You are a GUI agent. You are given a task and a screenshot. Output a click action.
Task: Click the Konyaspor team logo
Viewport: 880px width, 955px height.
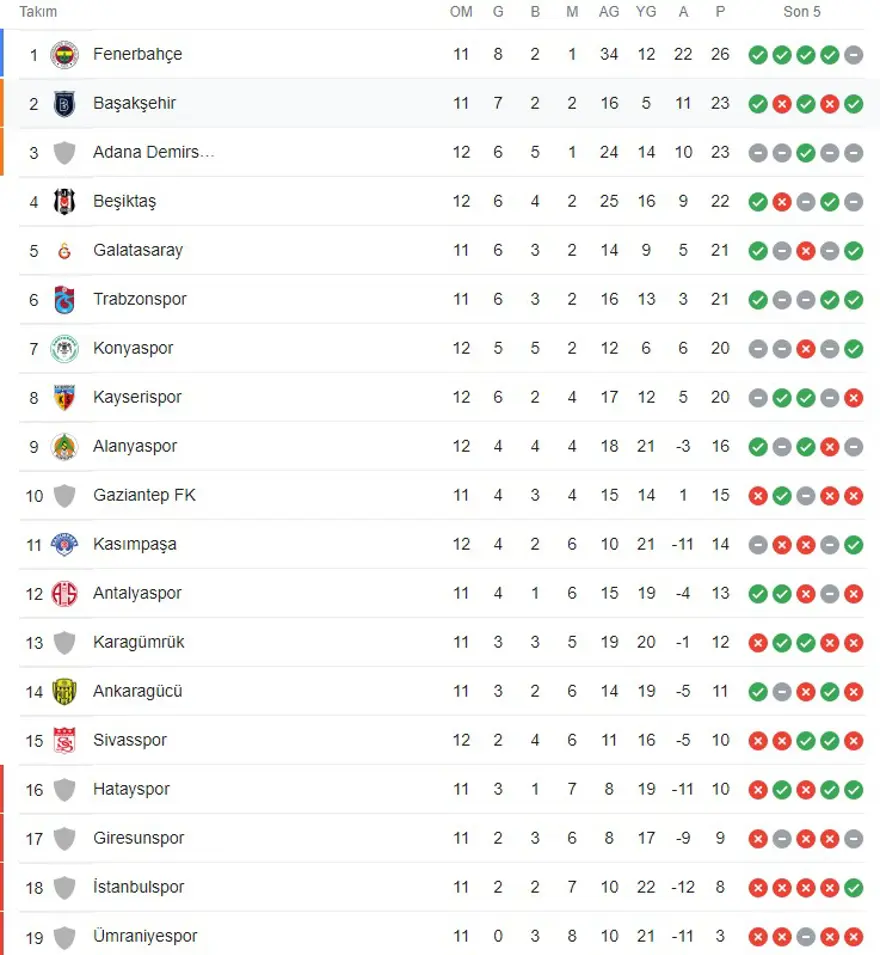click(64, 348)
